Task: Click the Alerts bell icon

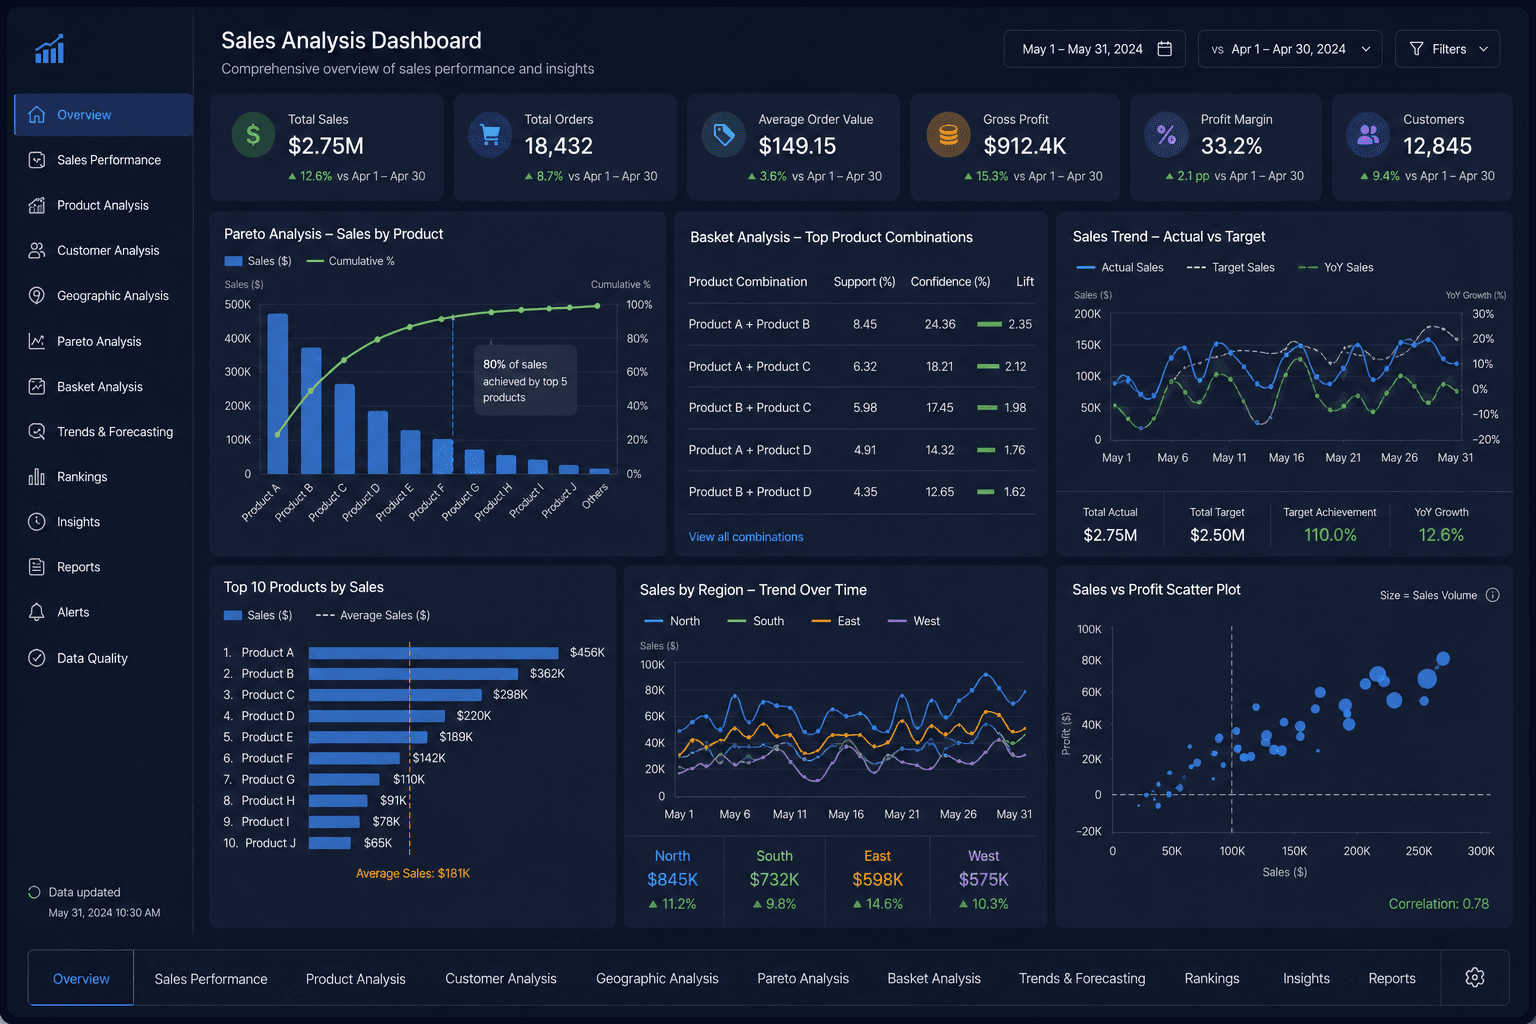Action: 37,612
